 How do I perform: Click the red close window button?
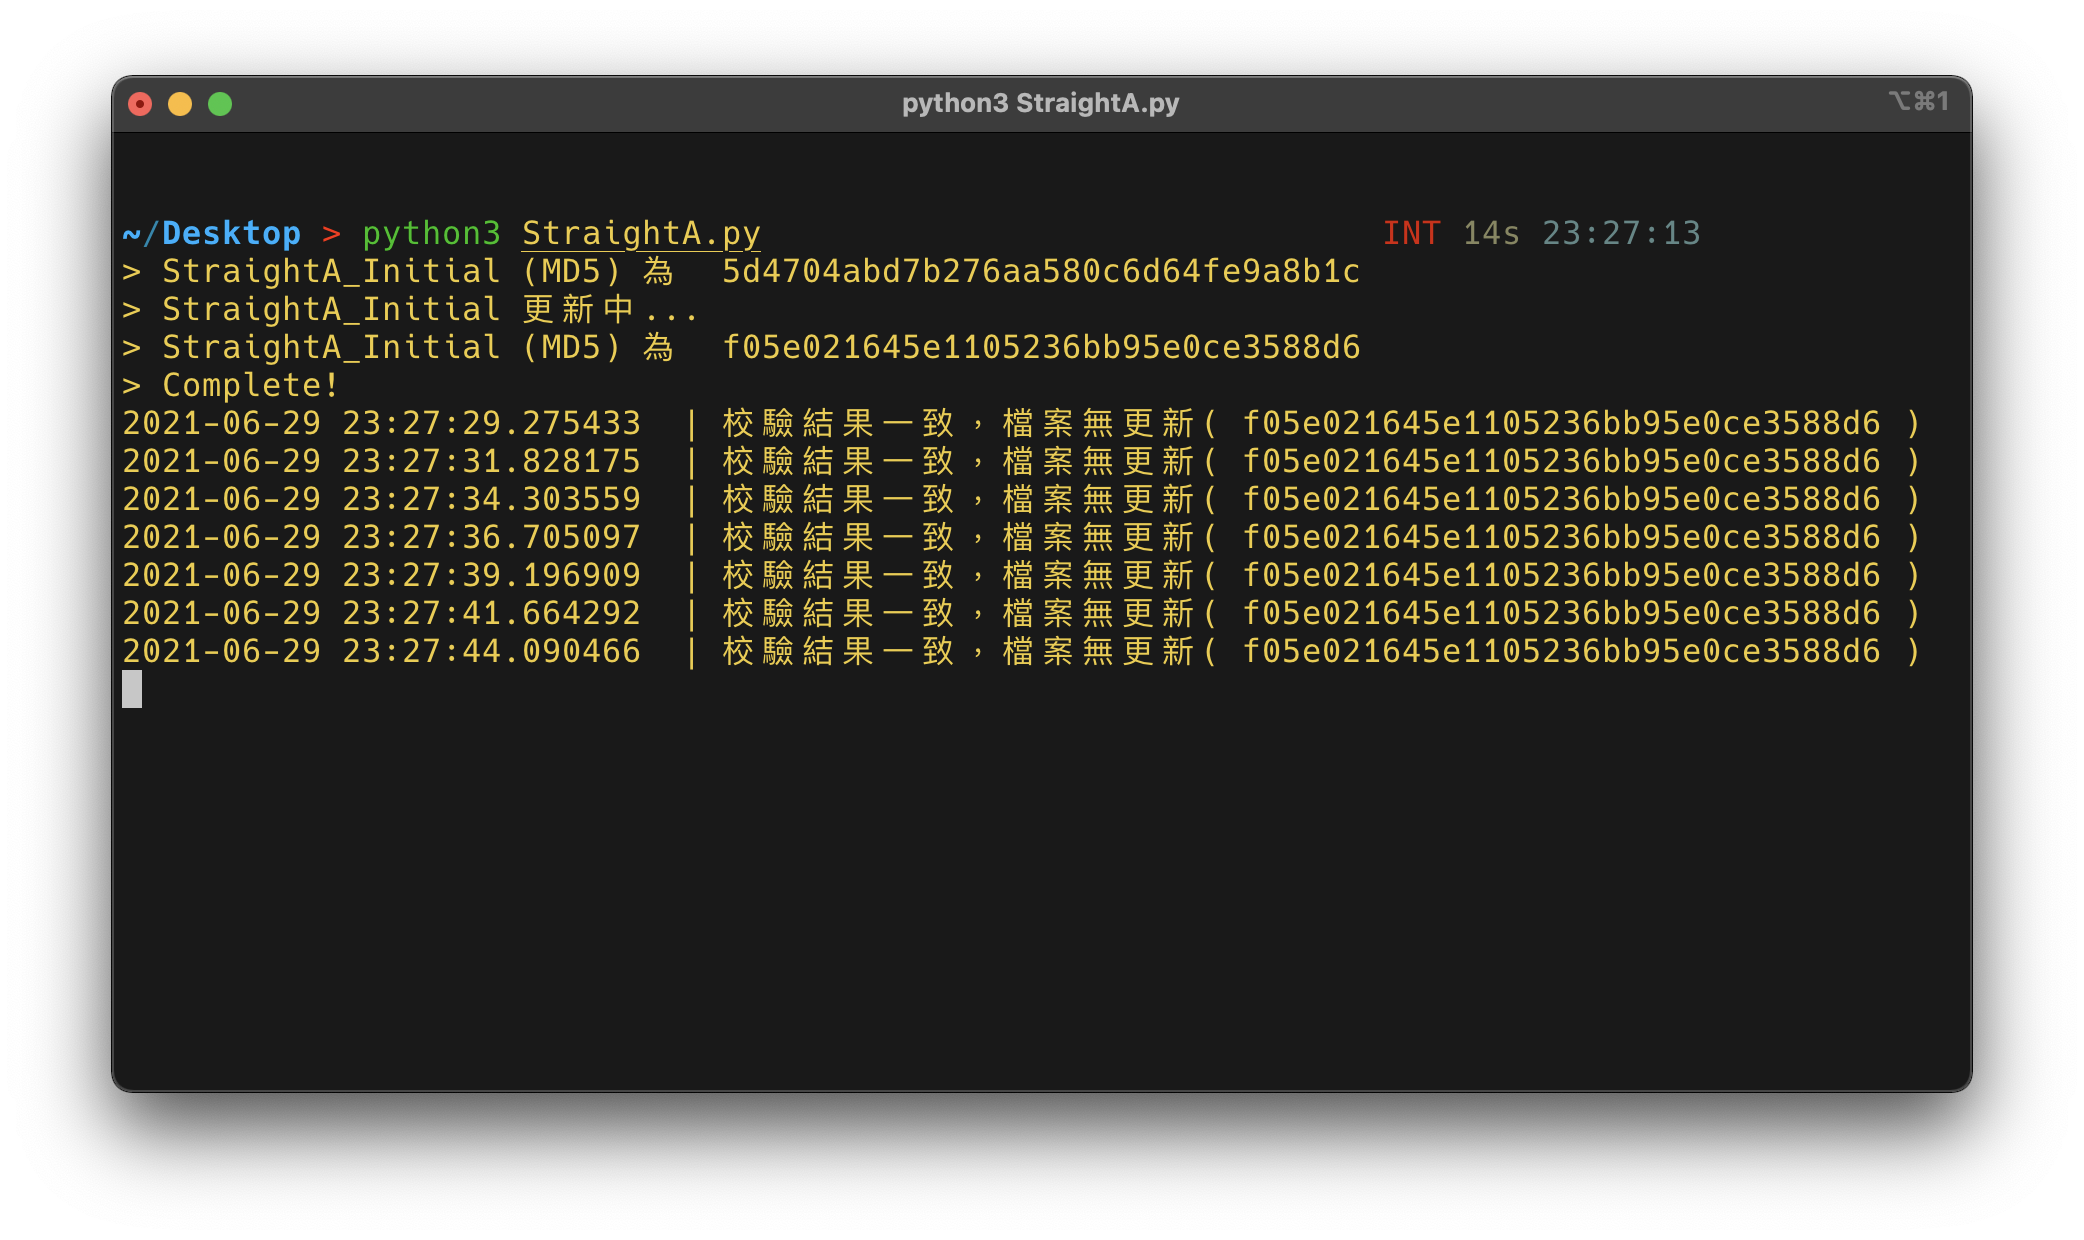tap(140, 104)
